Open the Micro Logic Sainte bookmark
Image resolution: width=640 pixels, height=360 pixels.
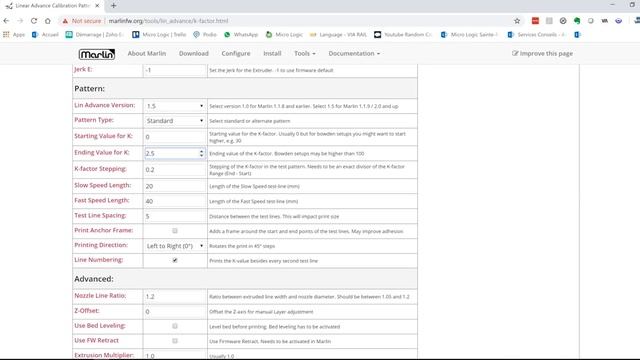tap(469, 35)
